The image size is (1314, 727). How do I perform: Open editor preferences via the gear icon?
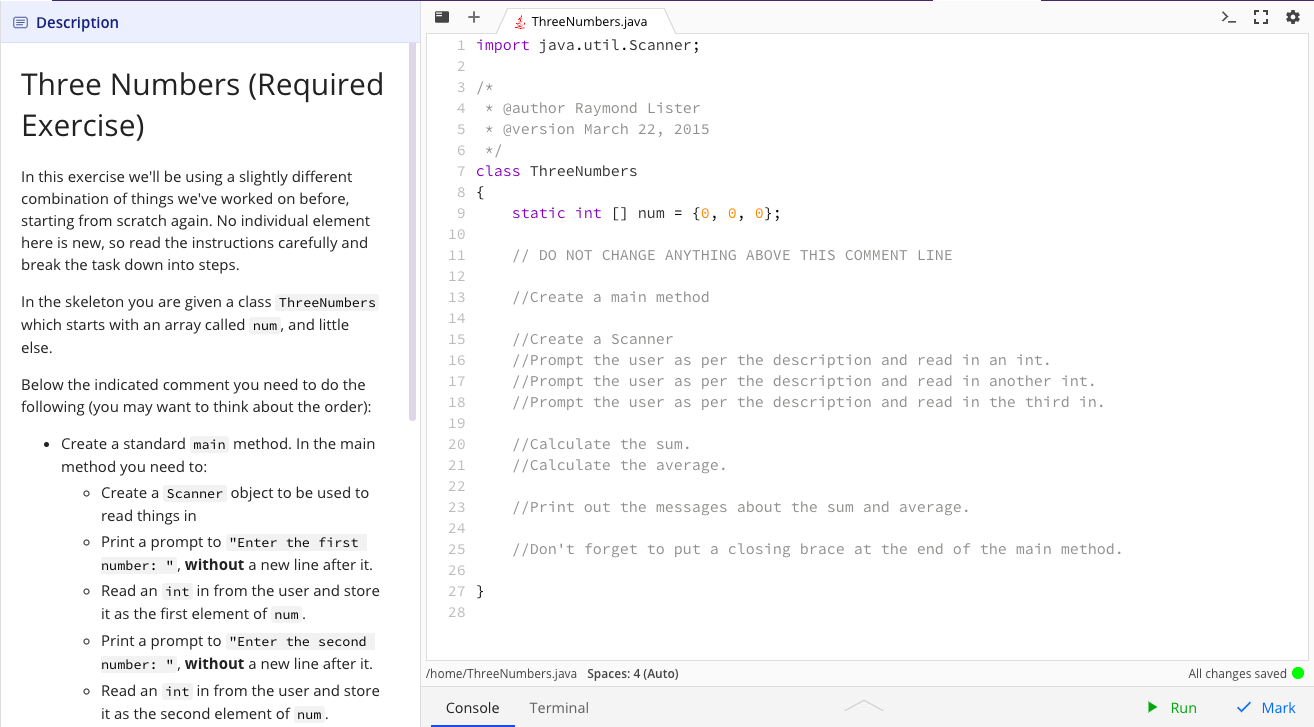[x=1293, y=16]
